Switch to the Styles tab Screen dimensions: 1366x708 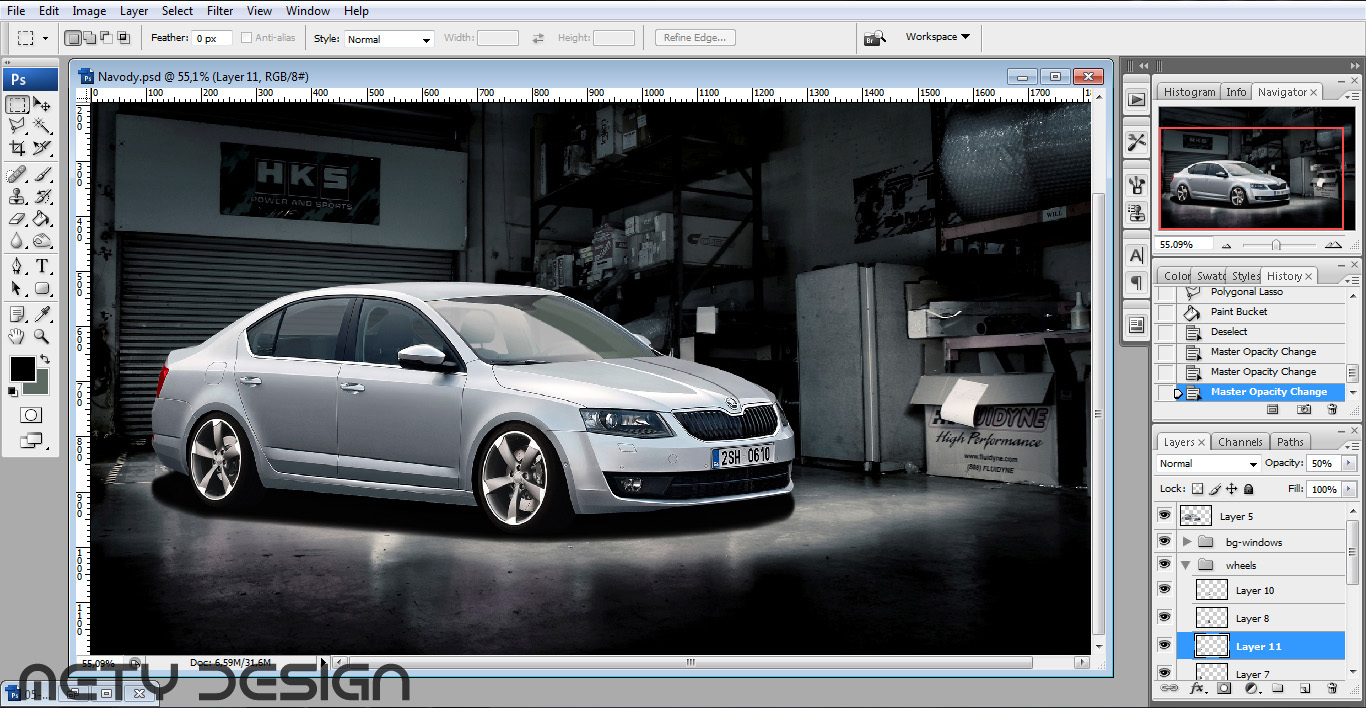coord(1245,276)
